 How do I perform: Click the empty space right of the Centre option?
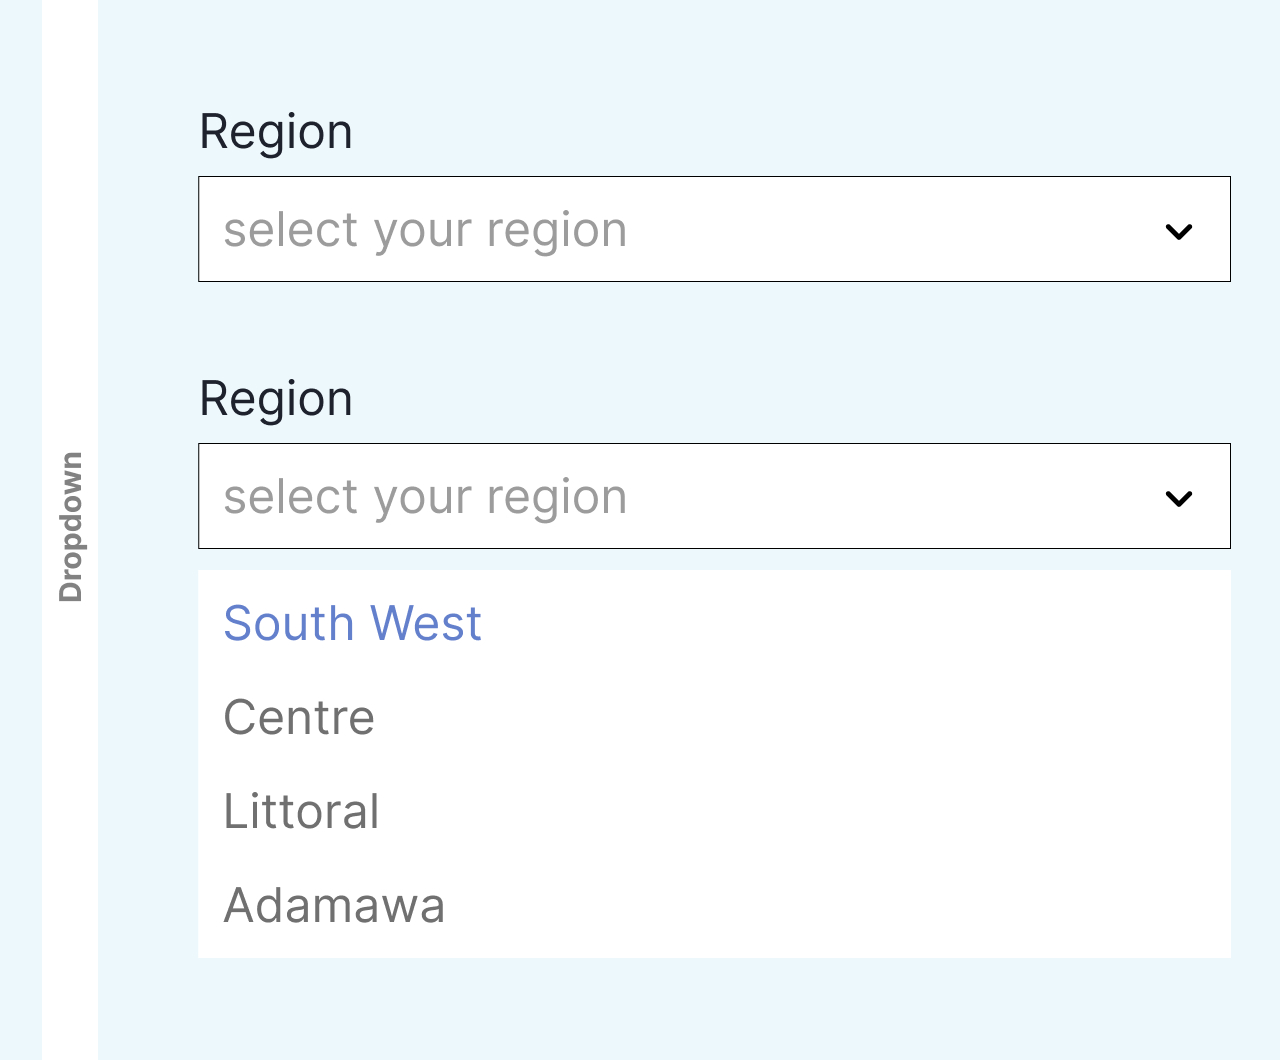(800, 717)
